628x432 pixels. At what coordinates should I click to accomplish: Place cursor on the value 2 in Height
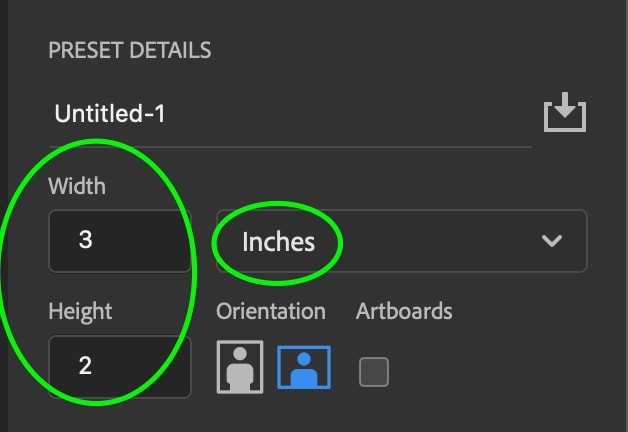point(85,366)
